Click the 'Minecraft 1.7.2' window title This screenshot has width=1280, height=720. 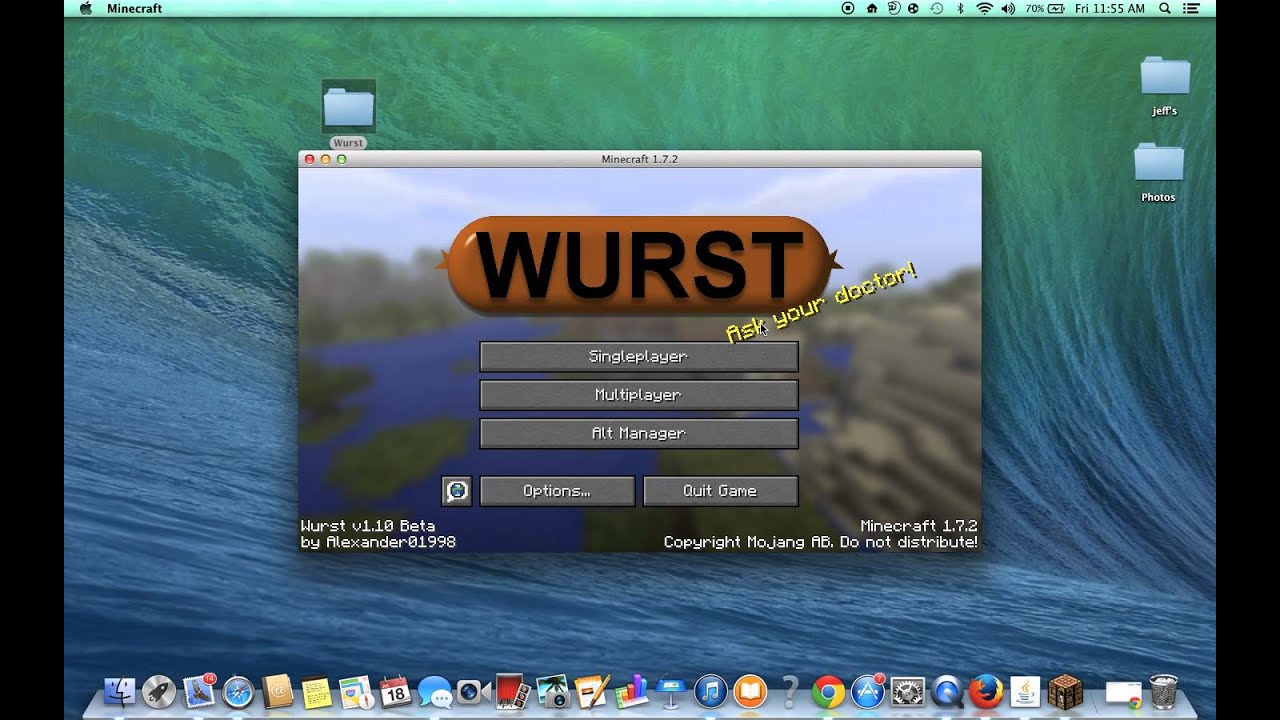coord(640,159)
